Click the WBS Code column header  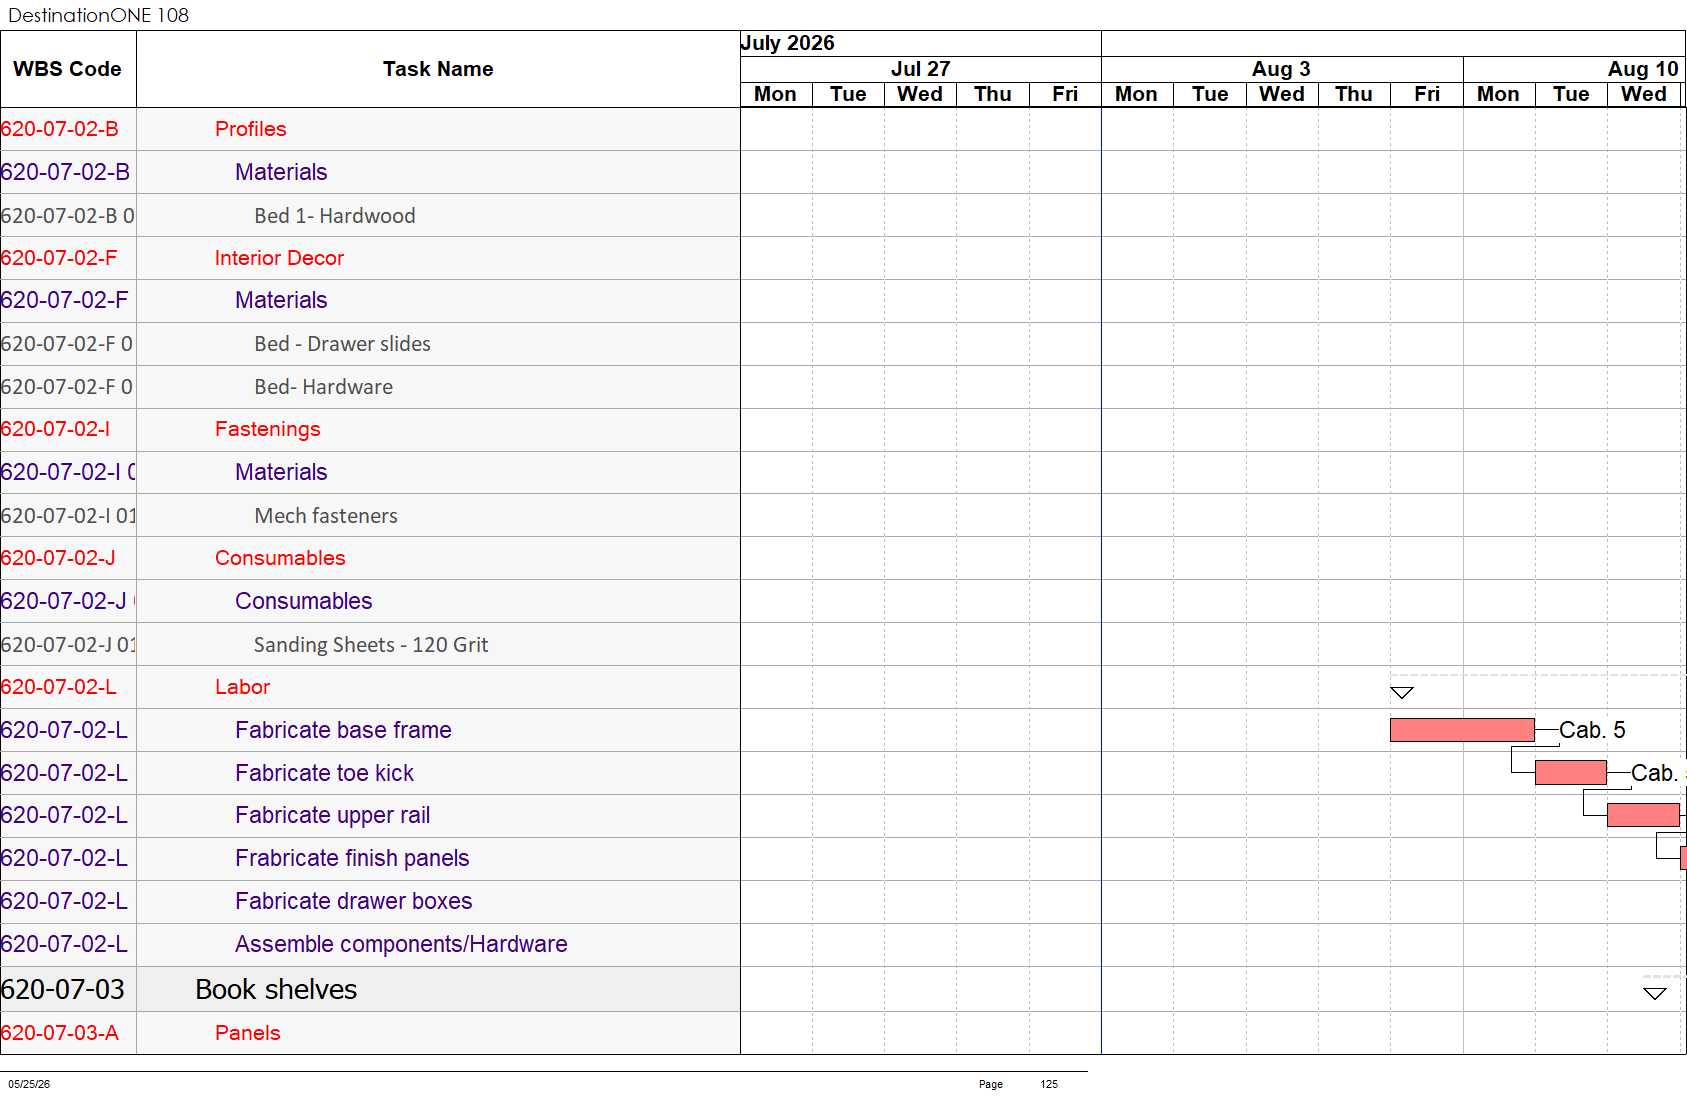point(68,69)
